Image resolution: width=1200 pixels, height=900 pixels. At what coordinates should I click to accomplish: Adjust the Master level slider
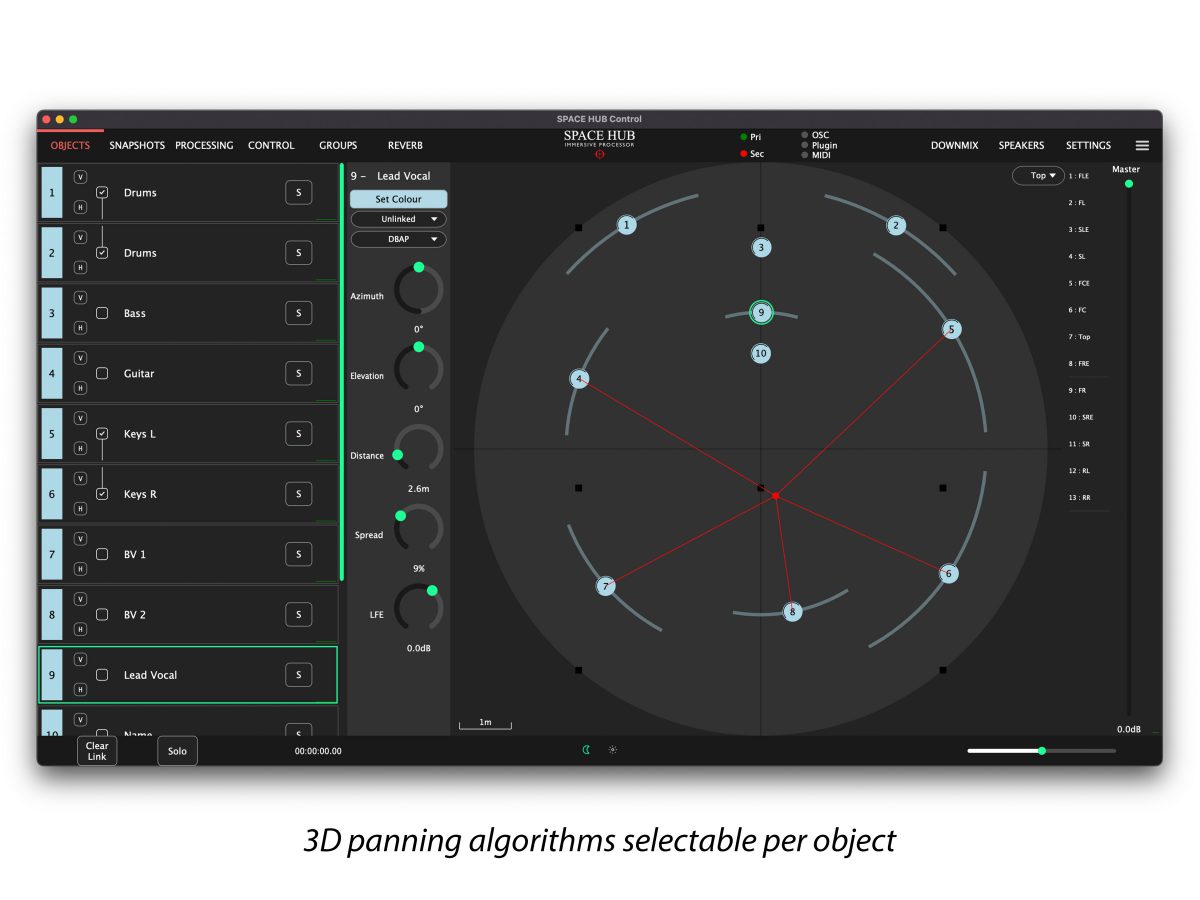coord(1129,183)
